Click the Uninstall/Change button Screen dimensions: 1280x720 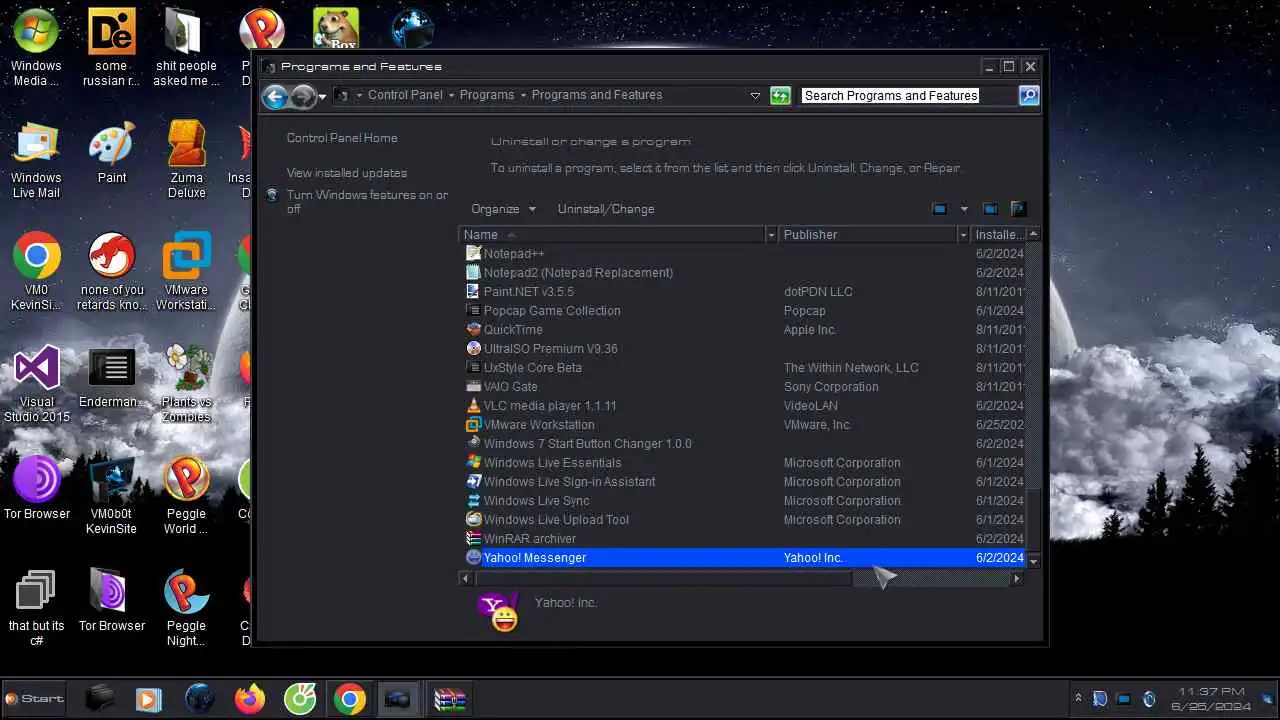tap(606, 209)
